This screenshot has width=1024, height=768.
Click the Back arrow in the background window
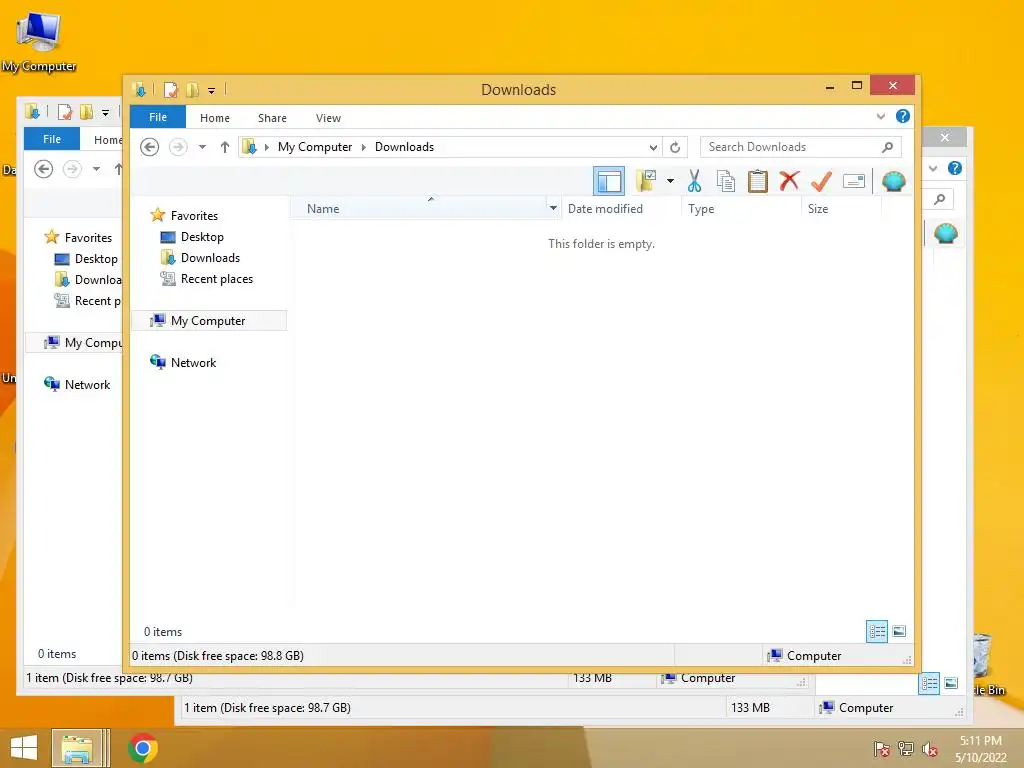point(44,169)
